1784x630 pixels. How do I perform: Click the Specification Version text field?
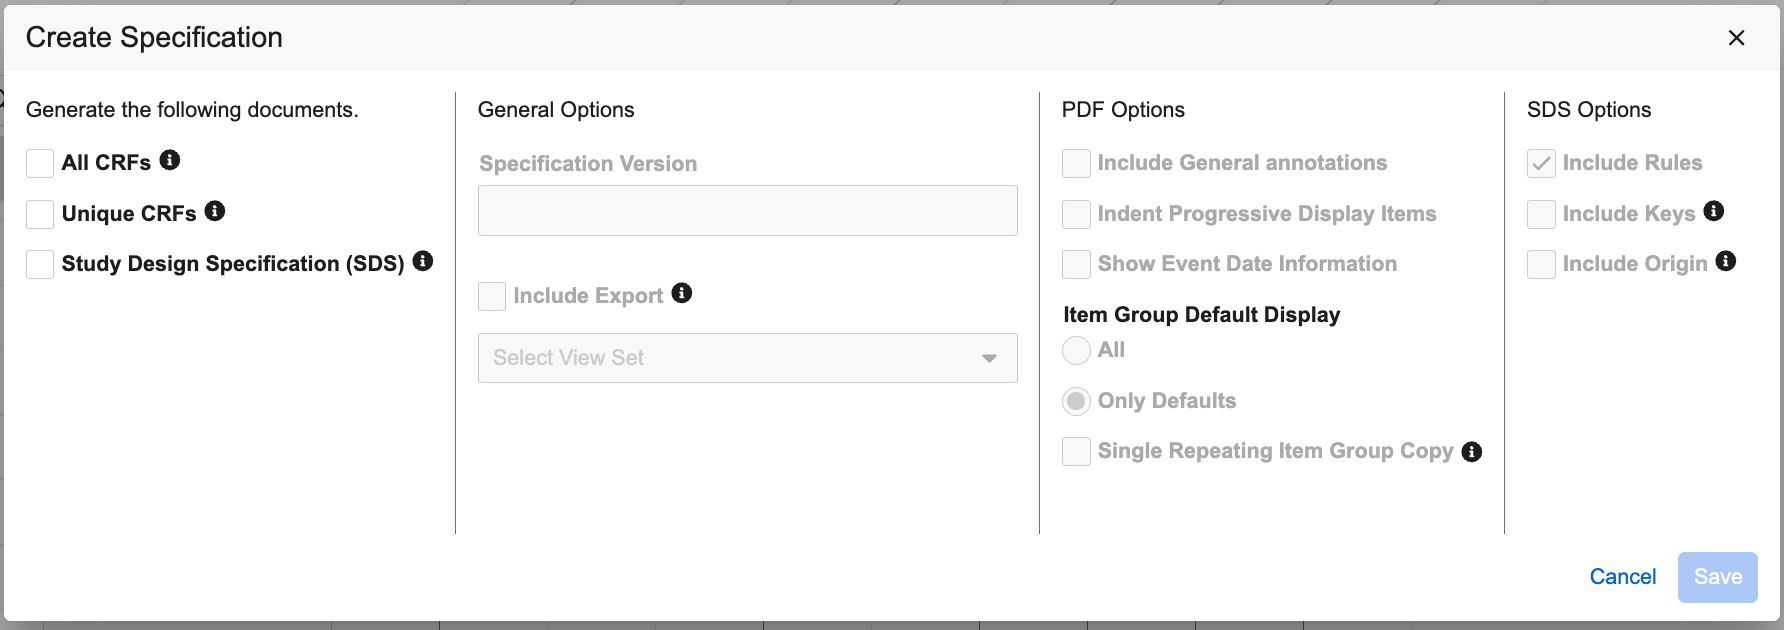pos(747,211)
